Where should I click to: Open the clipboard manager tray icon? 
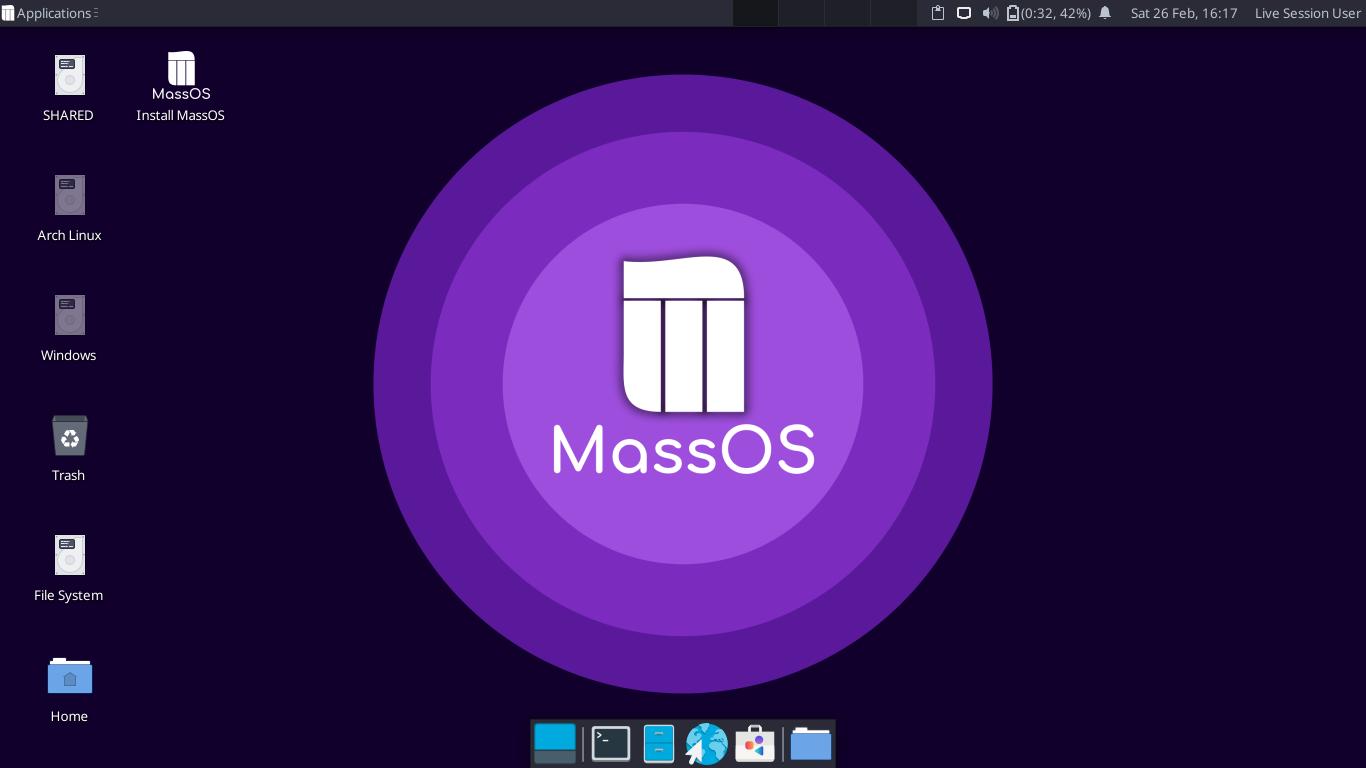click(x=938, y=13)
